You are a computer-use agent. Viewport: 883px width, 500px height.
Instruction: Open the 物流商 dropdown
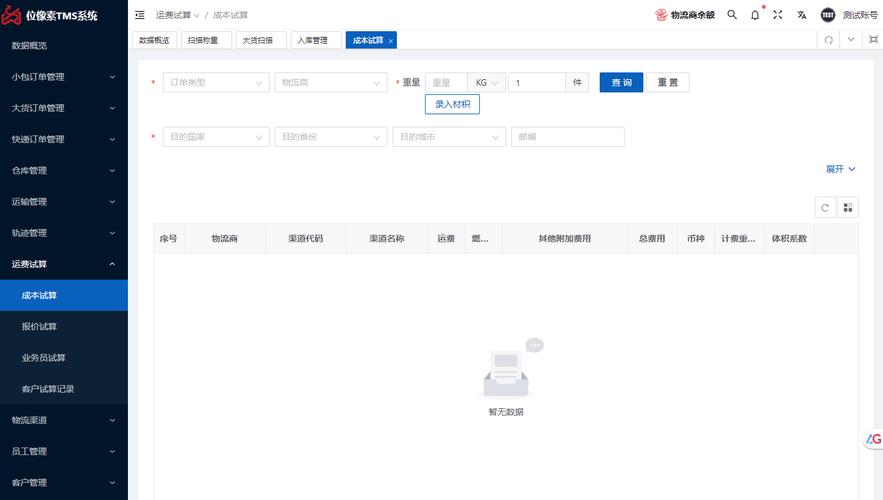click(x=331, y=82)
